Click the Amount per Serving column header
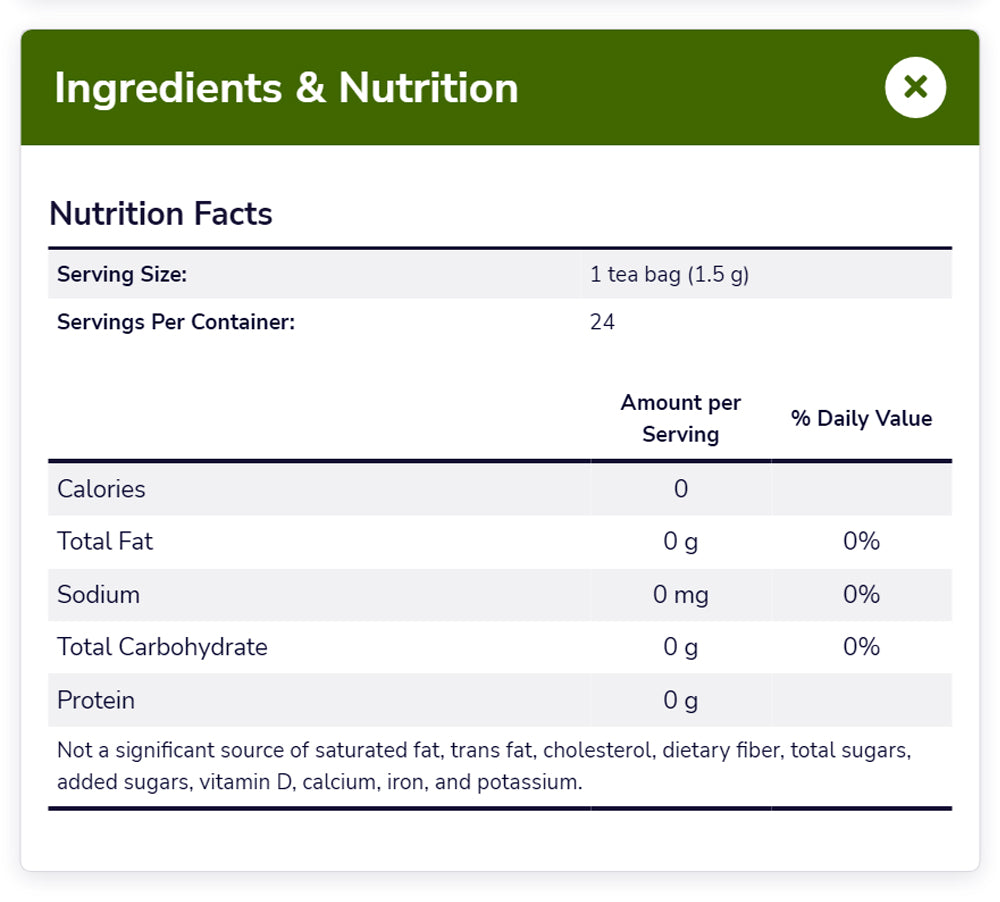 pyautogui.click(x=680, y=418)
